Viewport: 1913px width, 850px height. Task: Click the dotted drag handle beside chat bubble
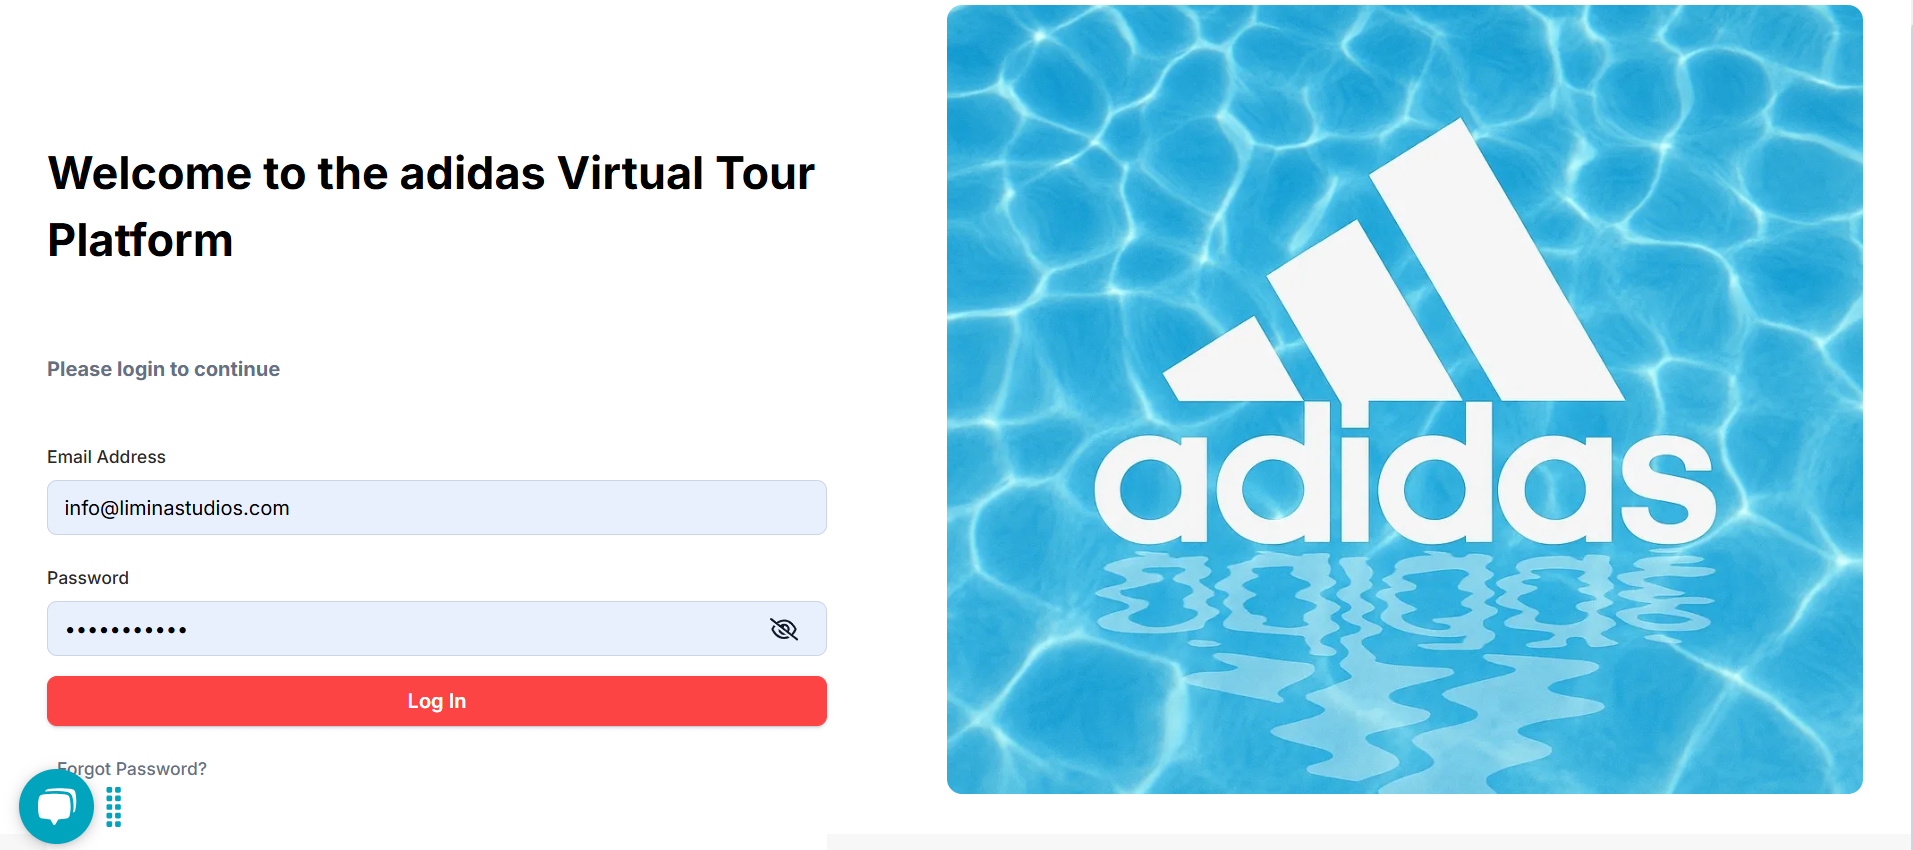pyautogui.click(x=114, y=807)
